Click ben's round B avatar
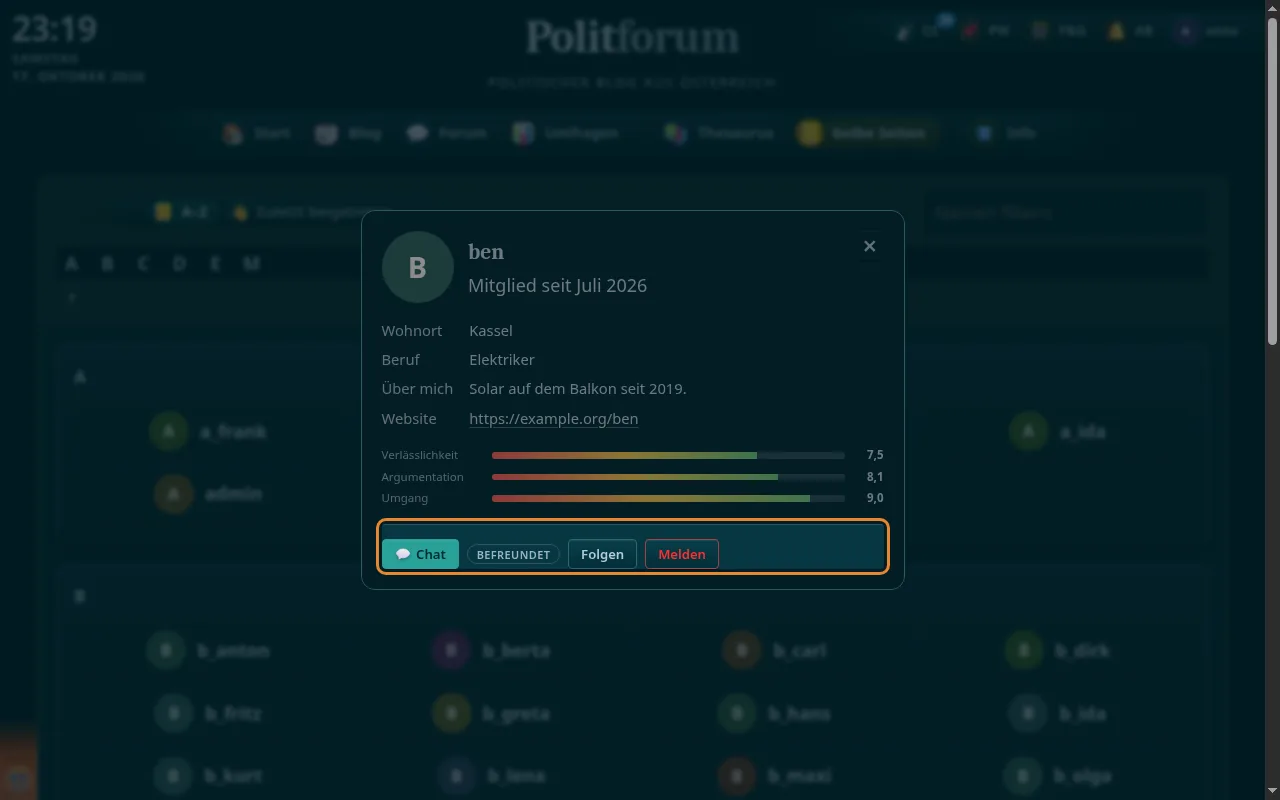This screenshot has width=1280, height=800. pyautogui.click(x=418, y=267)
